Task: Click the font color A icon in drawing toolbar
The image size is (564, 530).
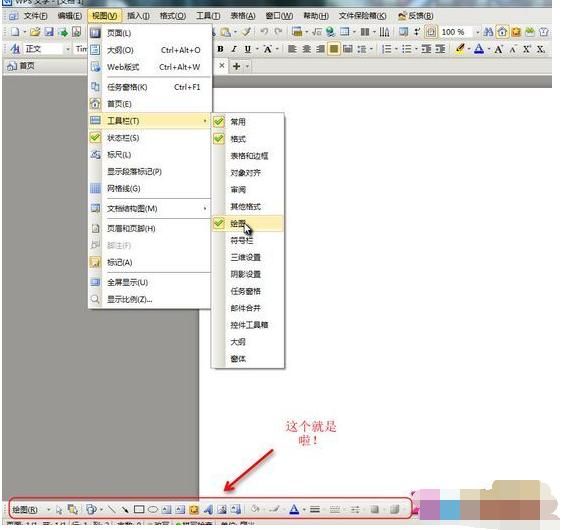Action: (294, 509)
